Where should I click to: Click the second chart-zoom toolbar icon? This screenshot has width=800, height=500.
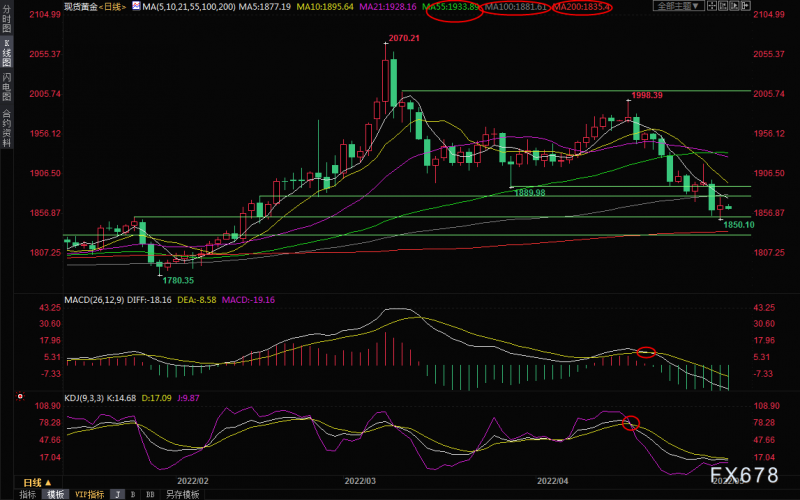click(723, 6)
